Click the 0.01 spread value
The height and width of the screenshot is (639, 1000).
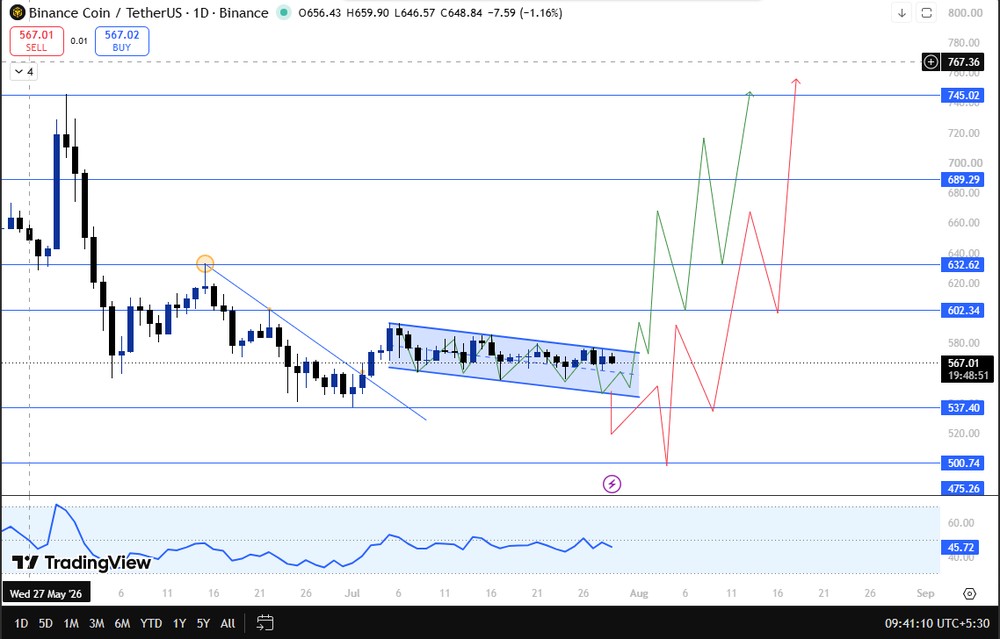79,41
